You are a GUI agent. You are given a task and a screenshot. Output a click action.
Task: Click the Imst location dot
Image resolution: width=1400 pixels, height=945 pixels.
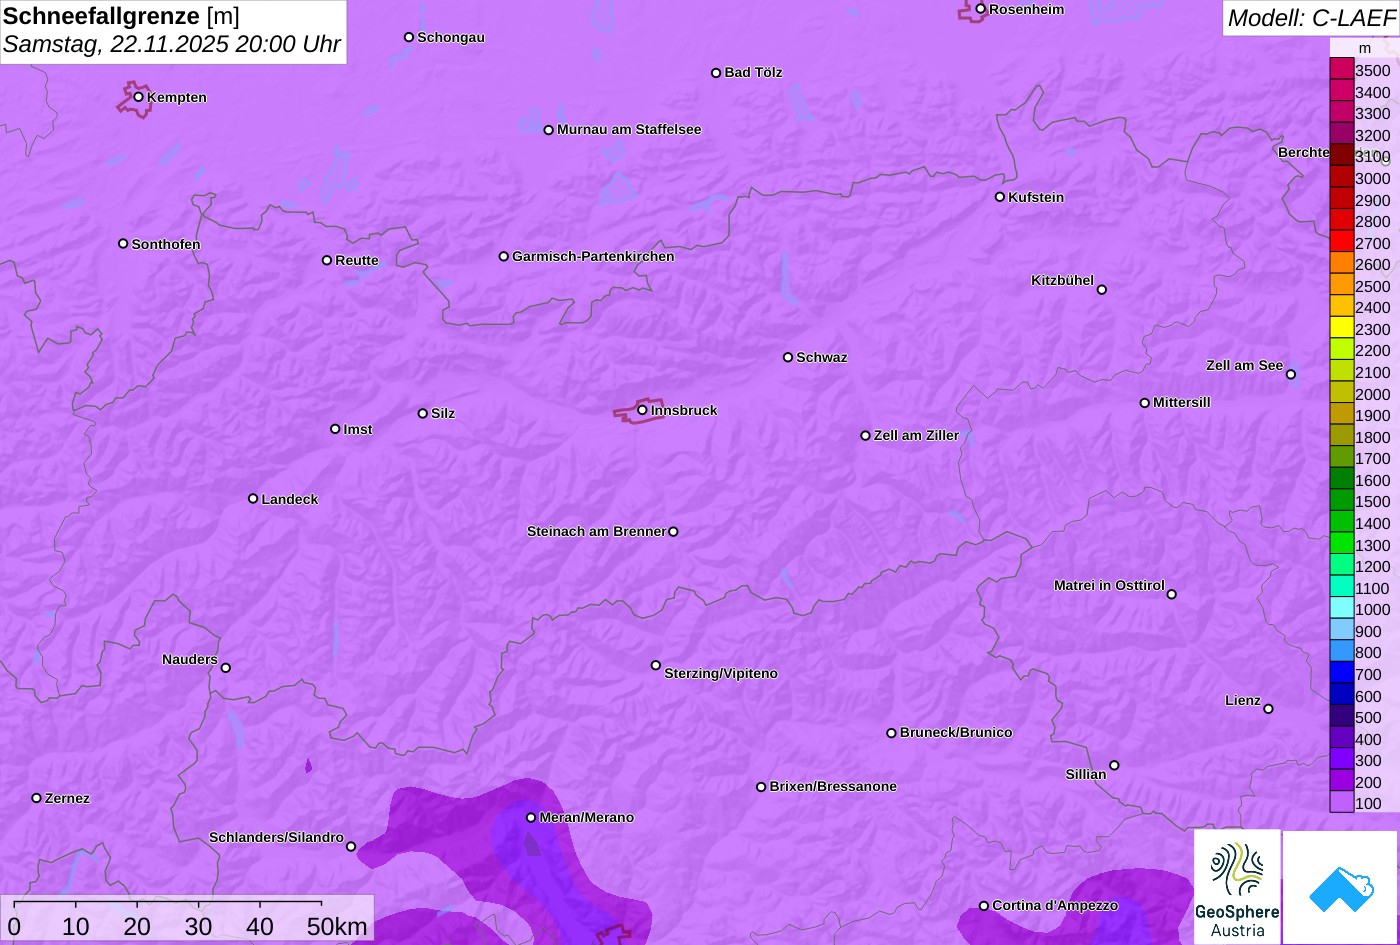[335, 429]
